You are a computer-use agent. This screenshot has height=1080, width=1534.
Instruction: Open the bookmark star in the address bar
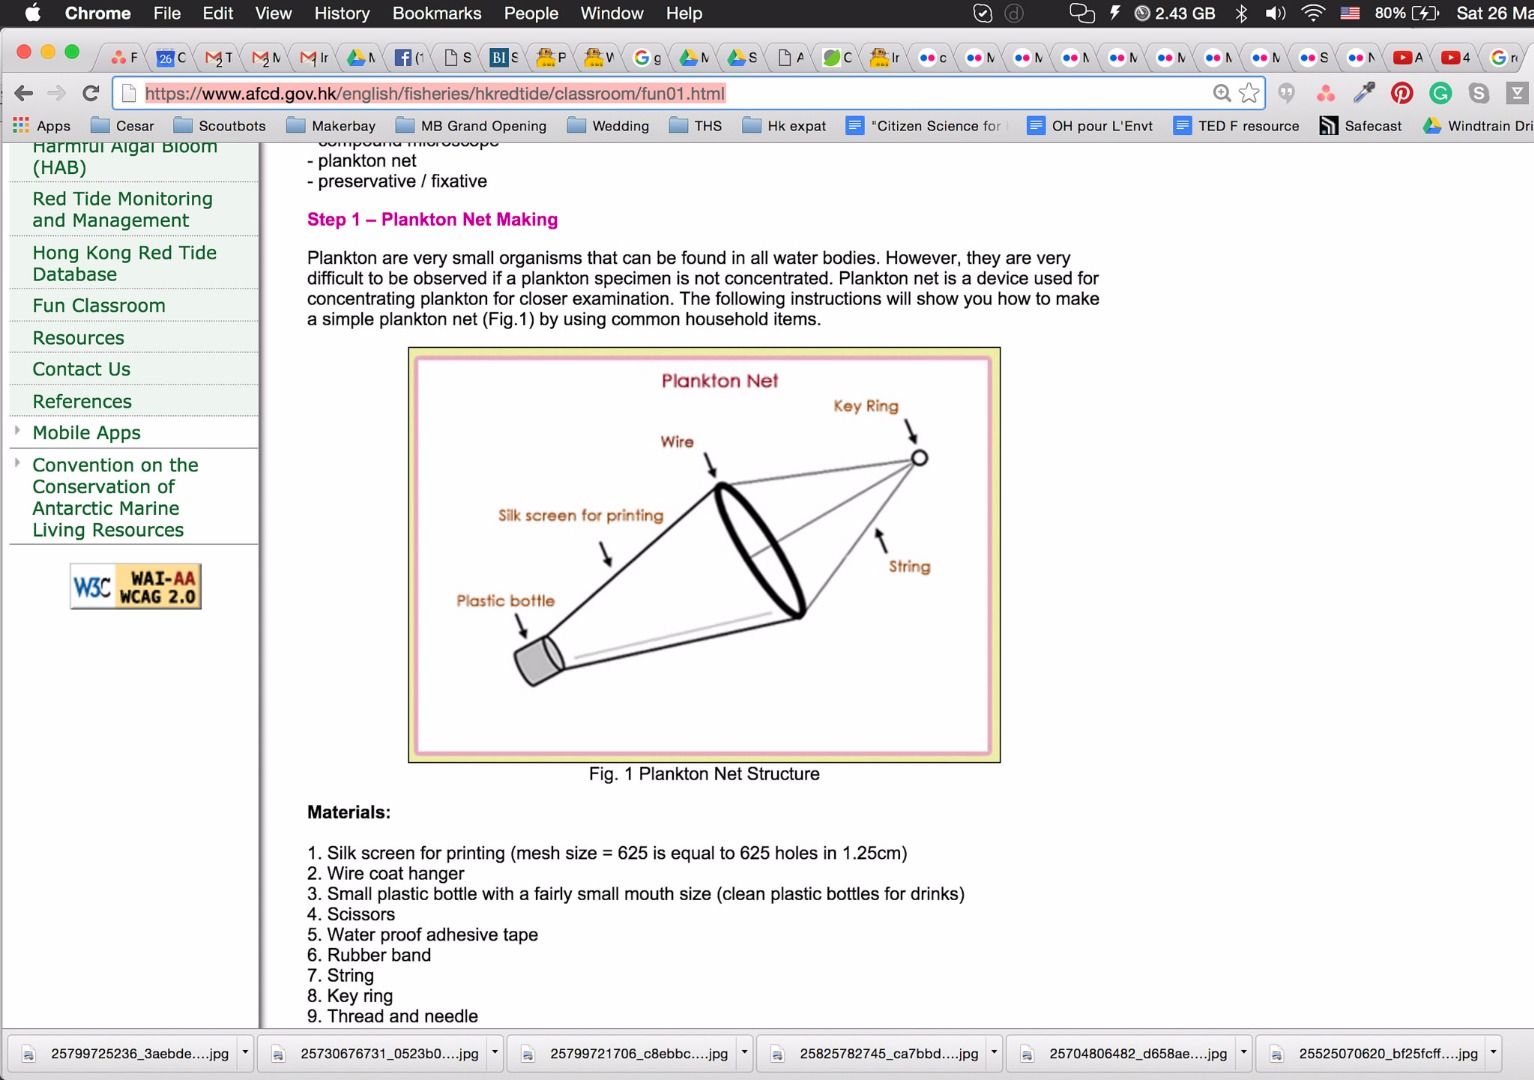click(x=1248, y=93)
